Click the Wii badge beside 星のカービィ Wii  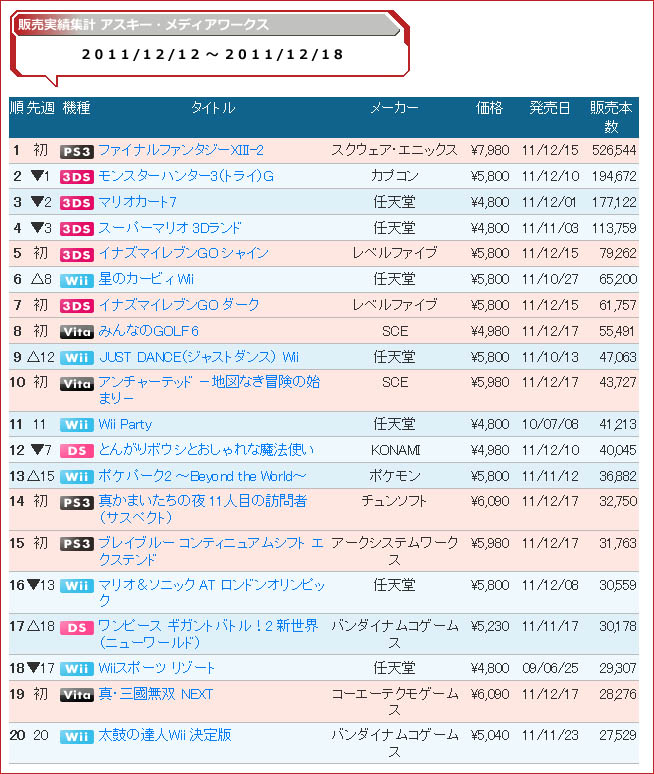click(x=77, y=281)
